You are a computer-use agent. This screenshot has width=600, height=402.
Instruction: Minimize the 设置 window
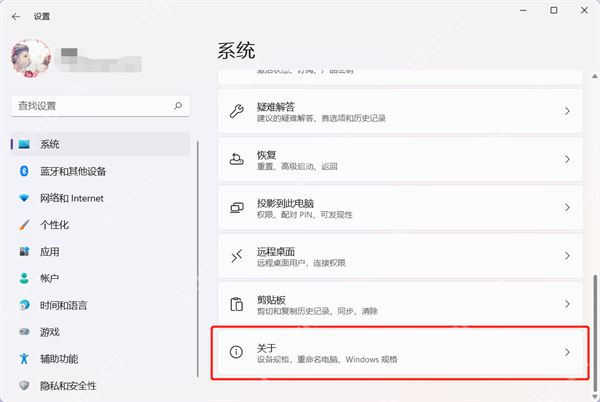523,10
